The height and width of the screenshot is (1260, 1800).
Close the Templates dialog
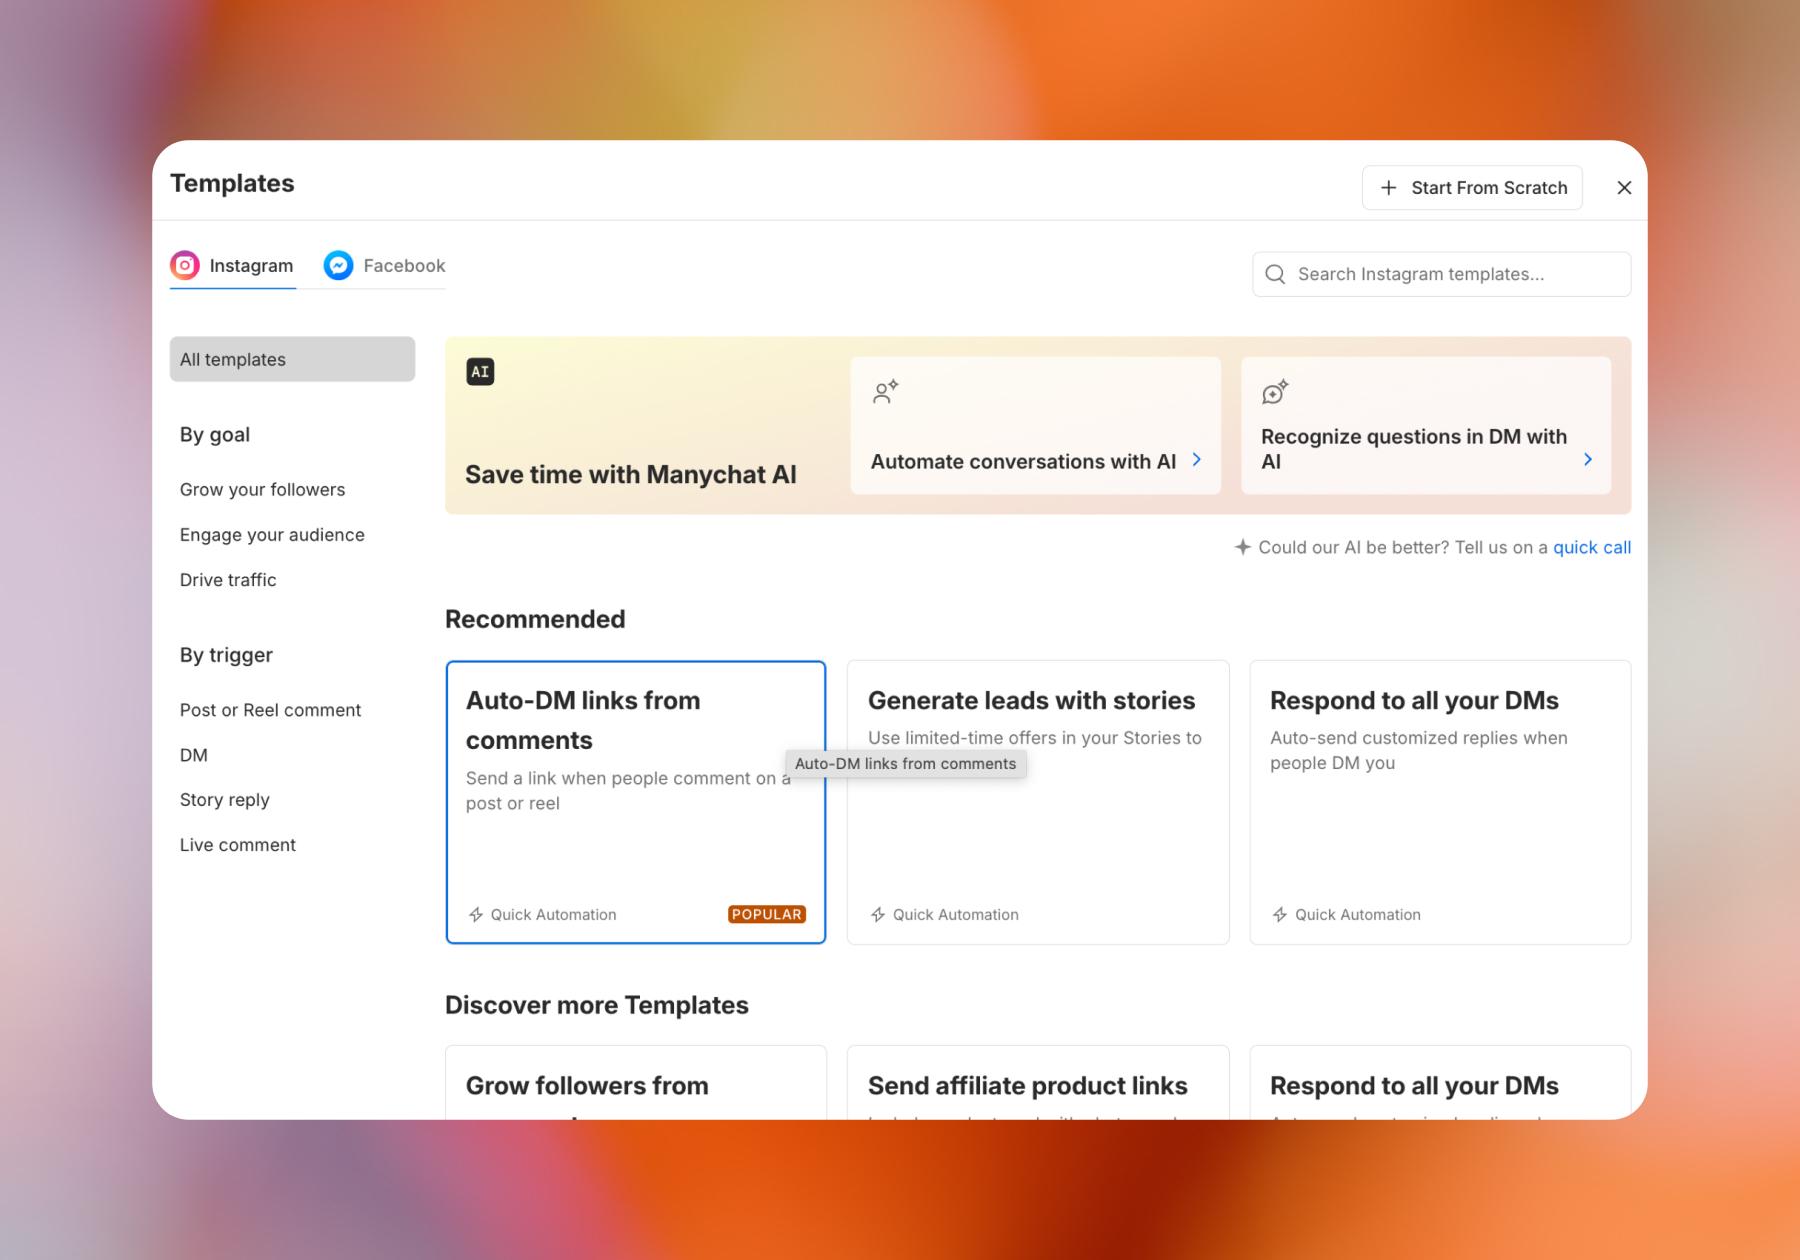click(1624, 188)
